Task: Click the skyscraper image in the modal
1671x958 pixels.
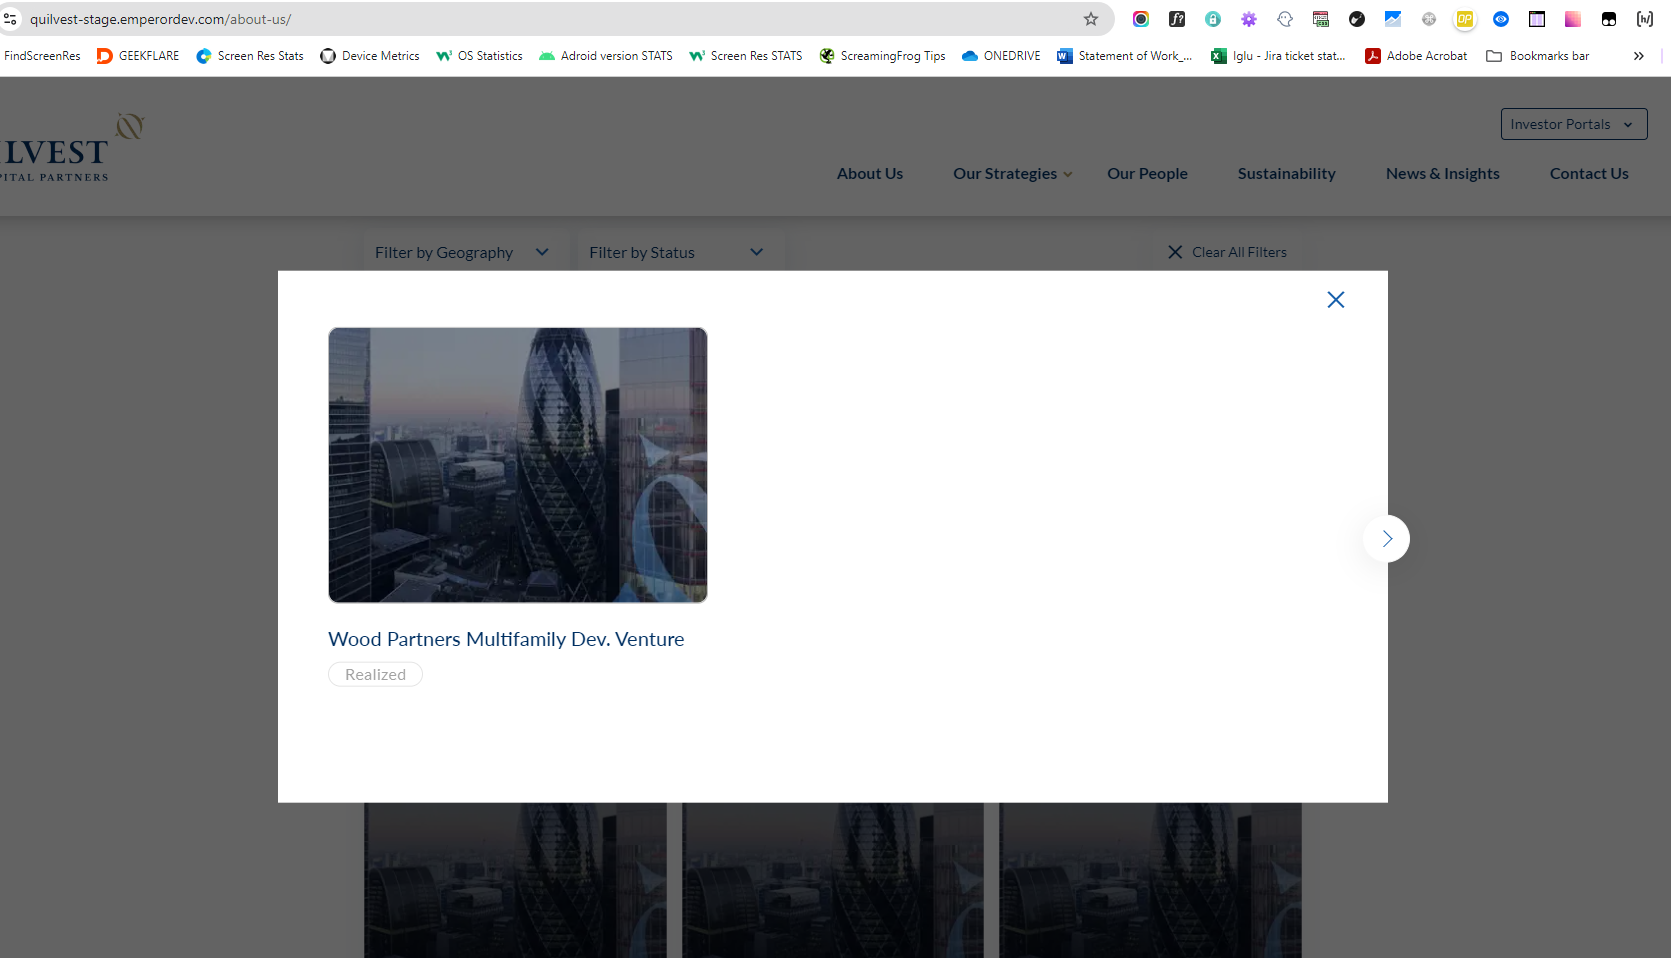Action: [x=517, y=465]
